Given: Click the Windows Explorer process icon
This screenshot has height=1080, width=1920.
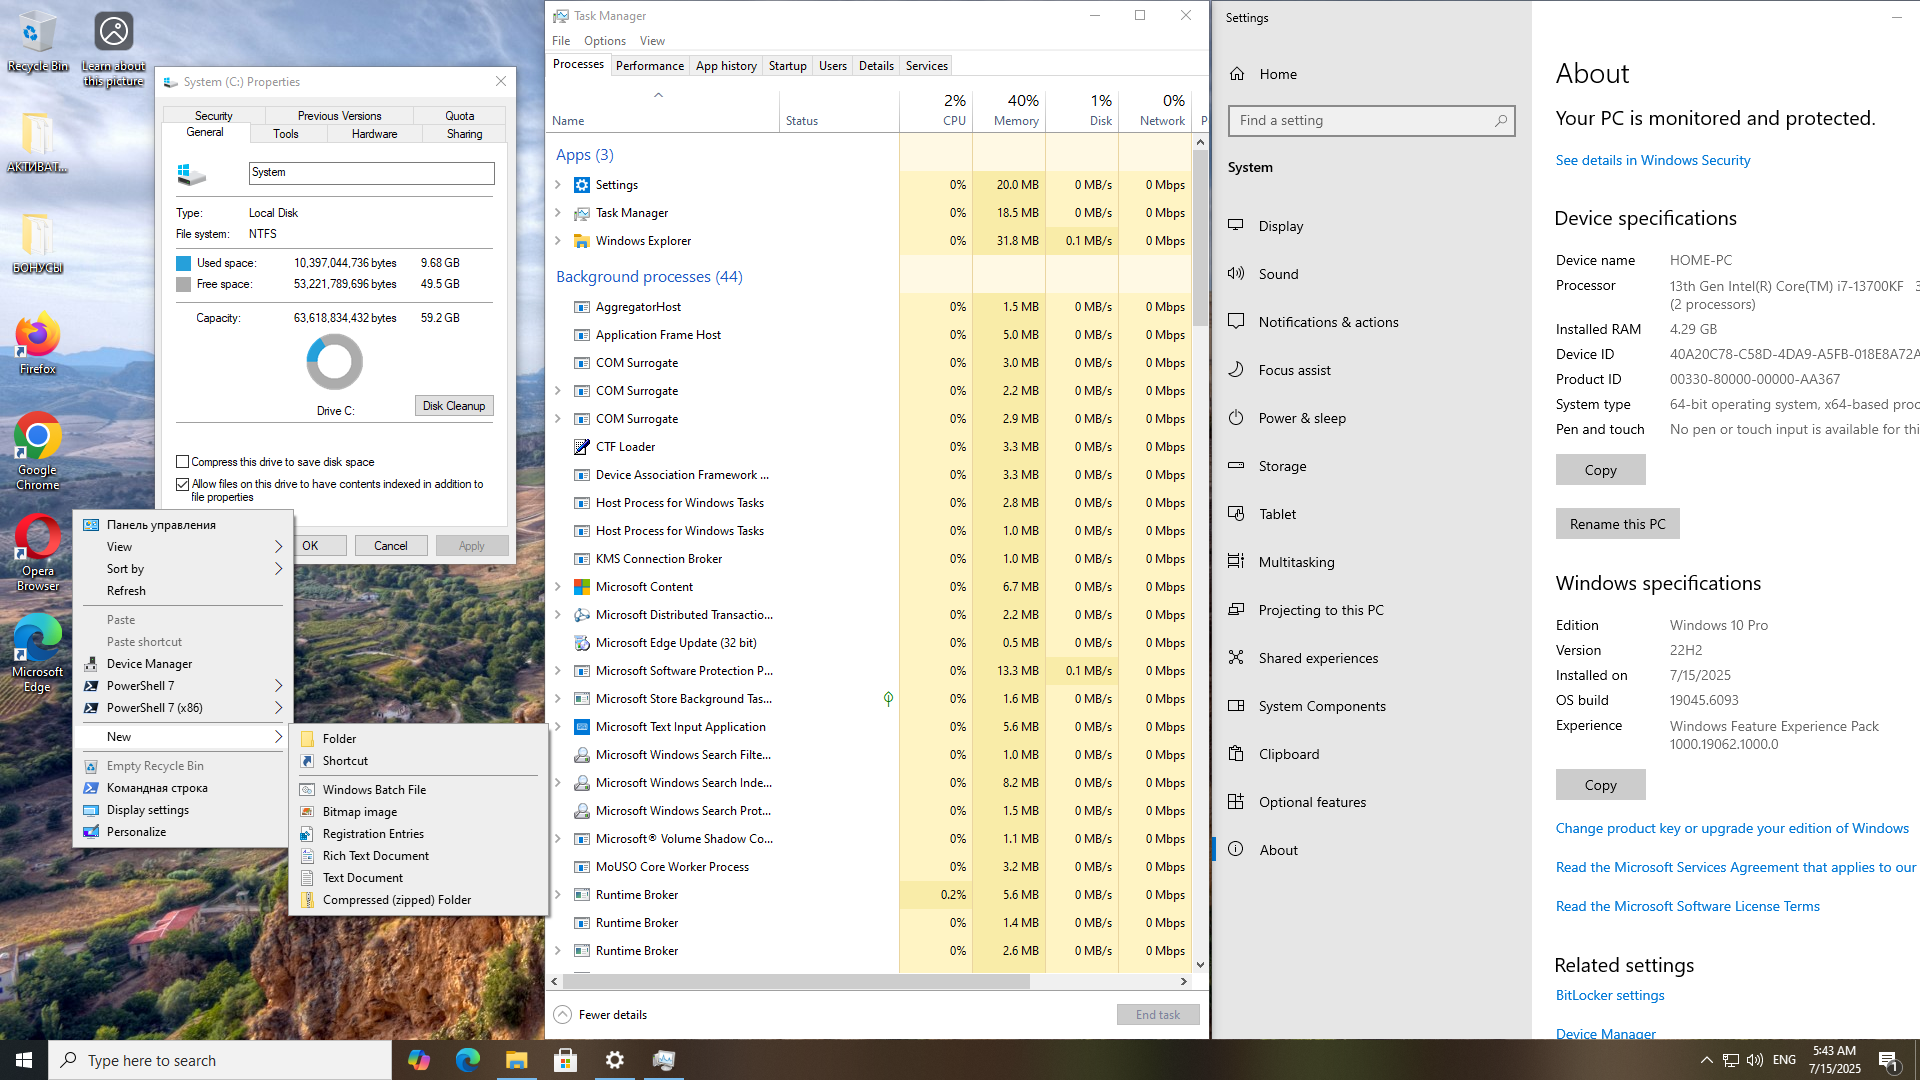Looking at the screenshot, I should [x=582, y=241].
